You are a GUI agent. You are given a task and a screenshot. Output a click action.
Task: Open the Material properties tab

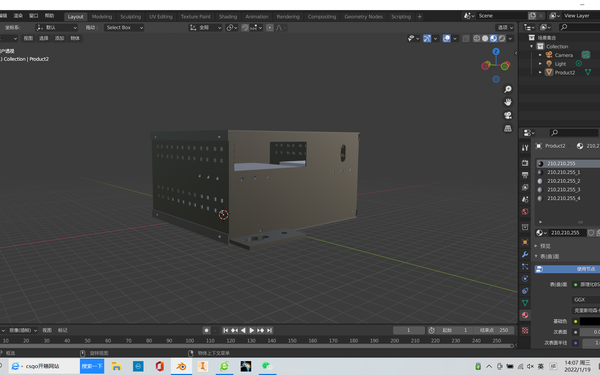click(525, 315)
